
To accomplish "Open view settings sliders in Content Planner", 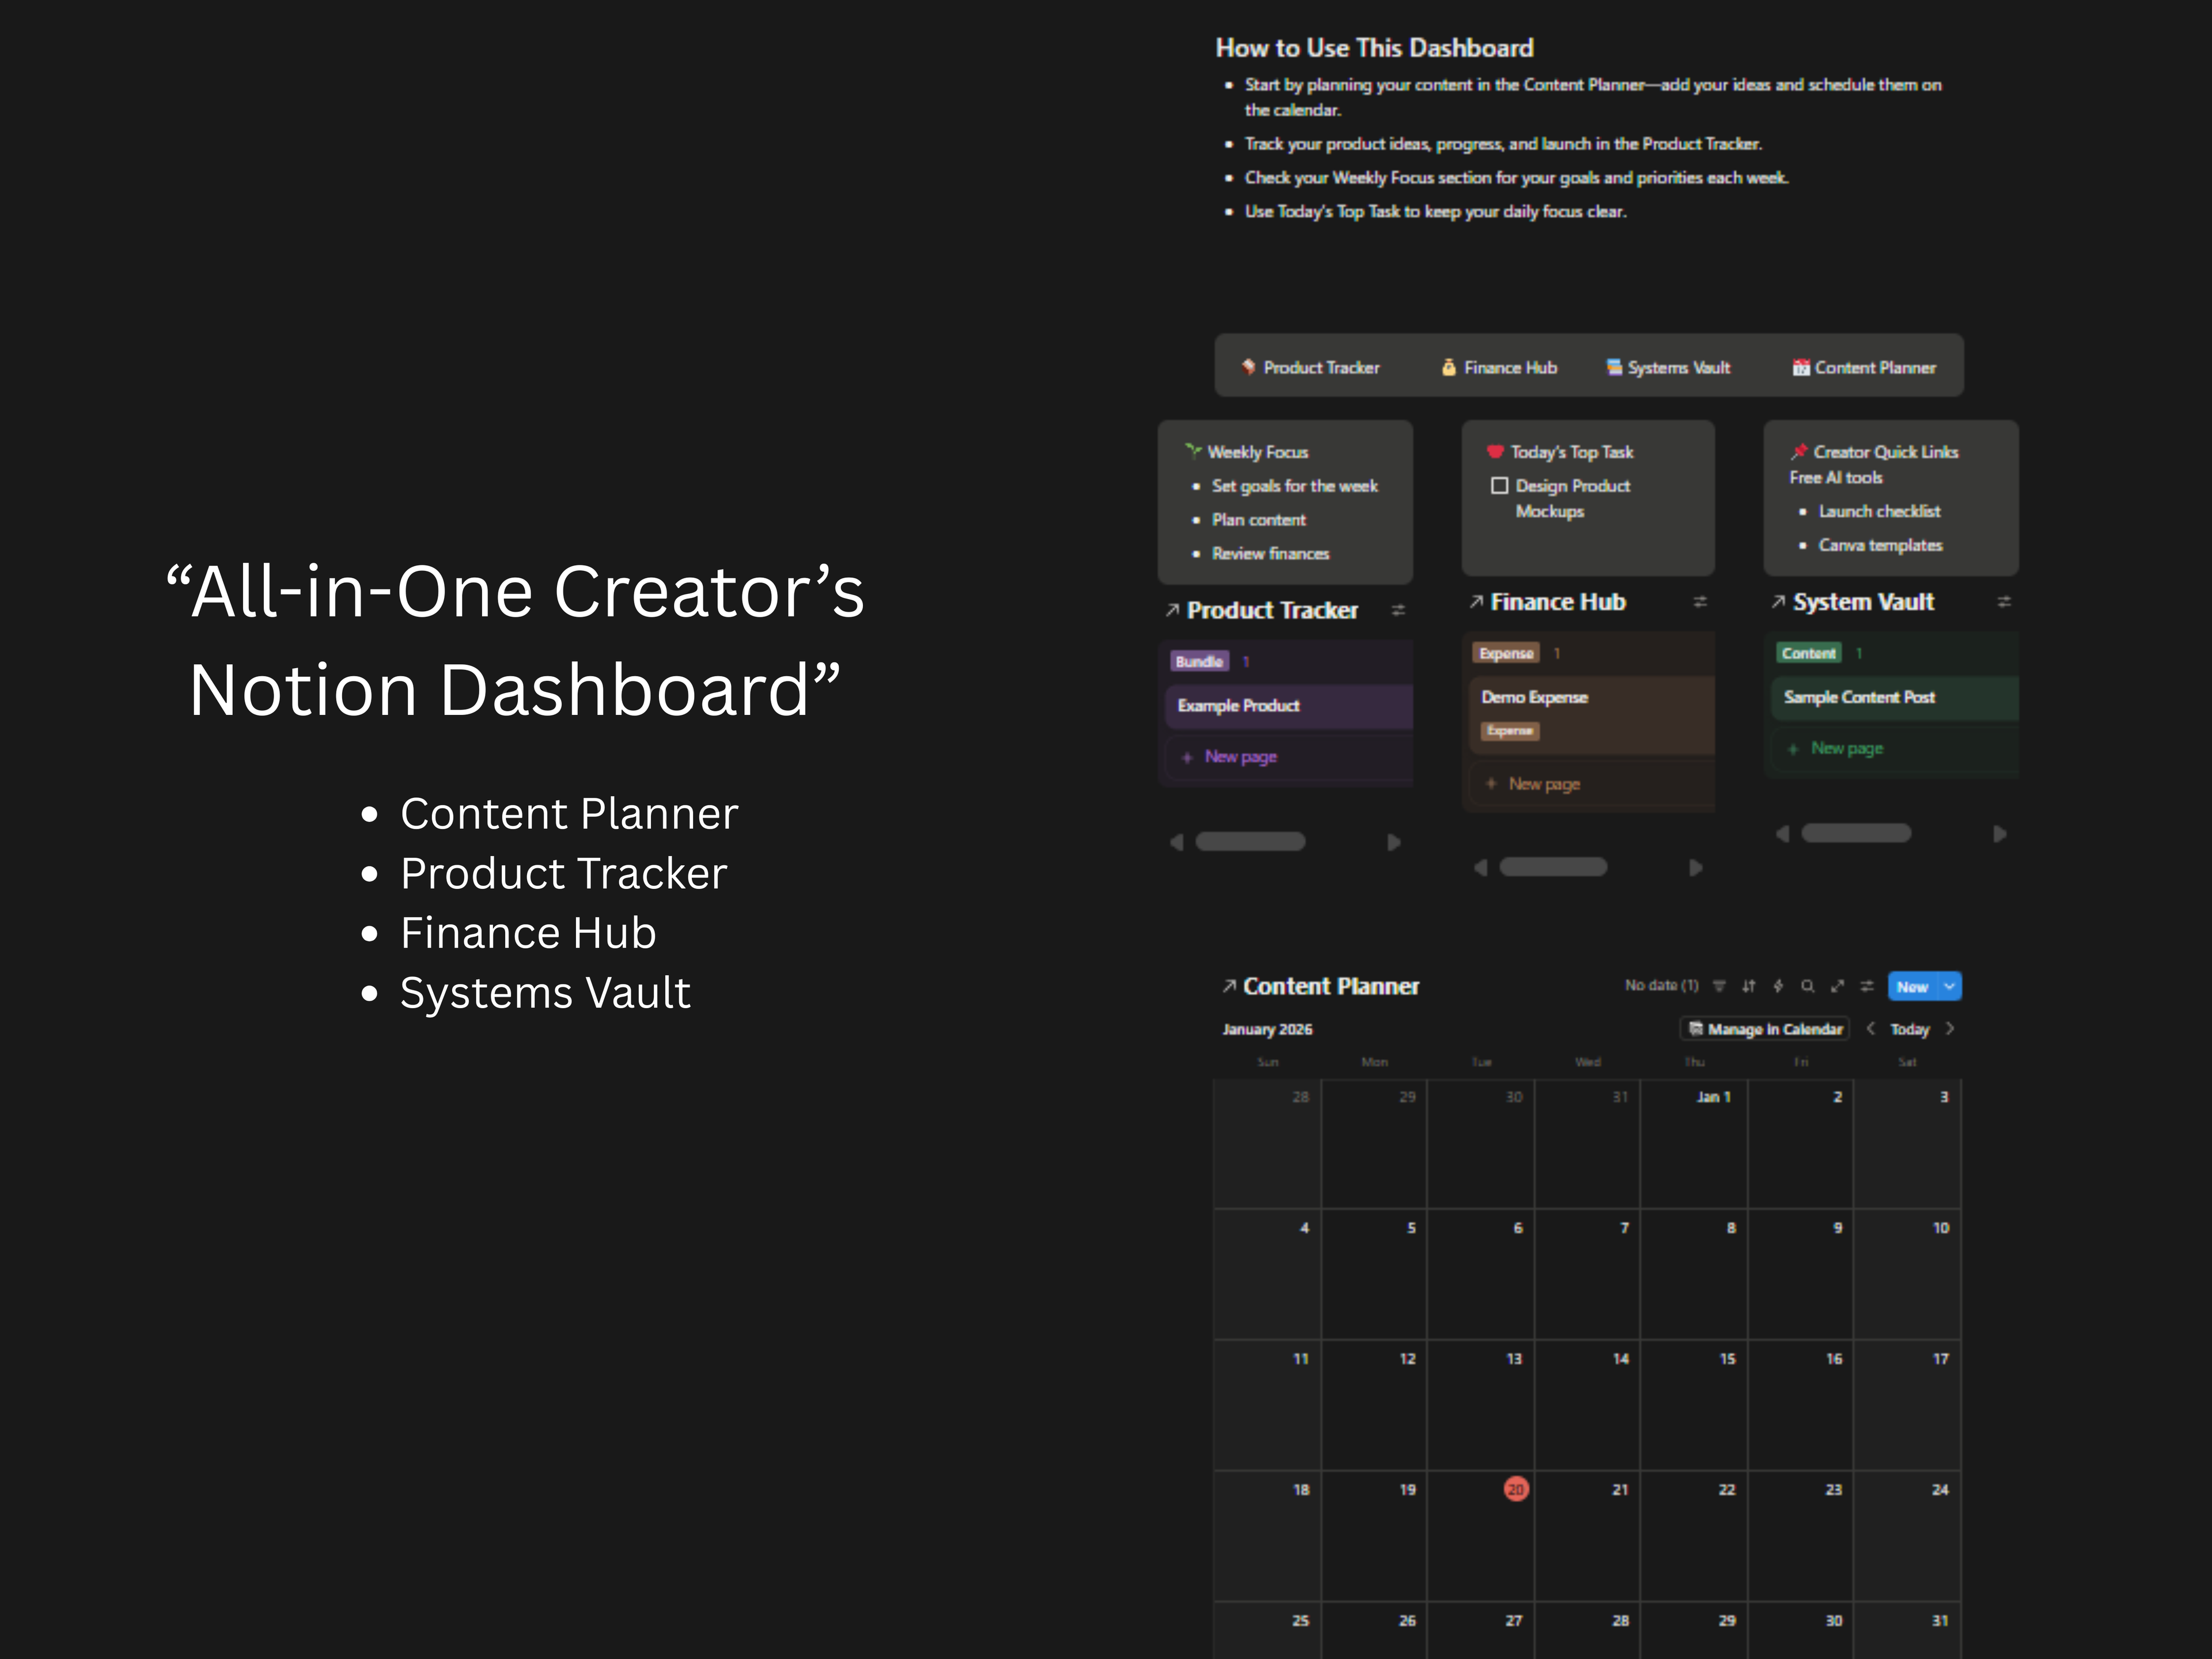I will [1867, 986].
